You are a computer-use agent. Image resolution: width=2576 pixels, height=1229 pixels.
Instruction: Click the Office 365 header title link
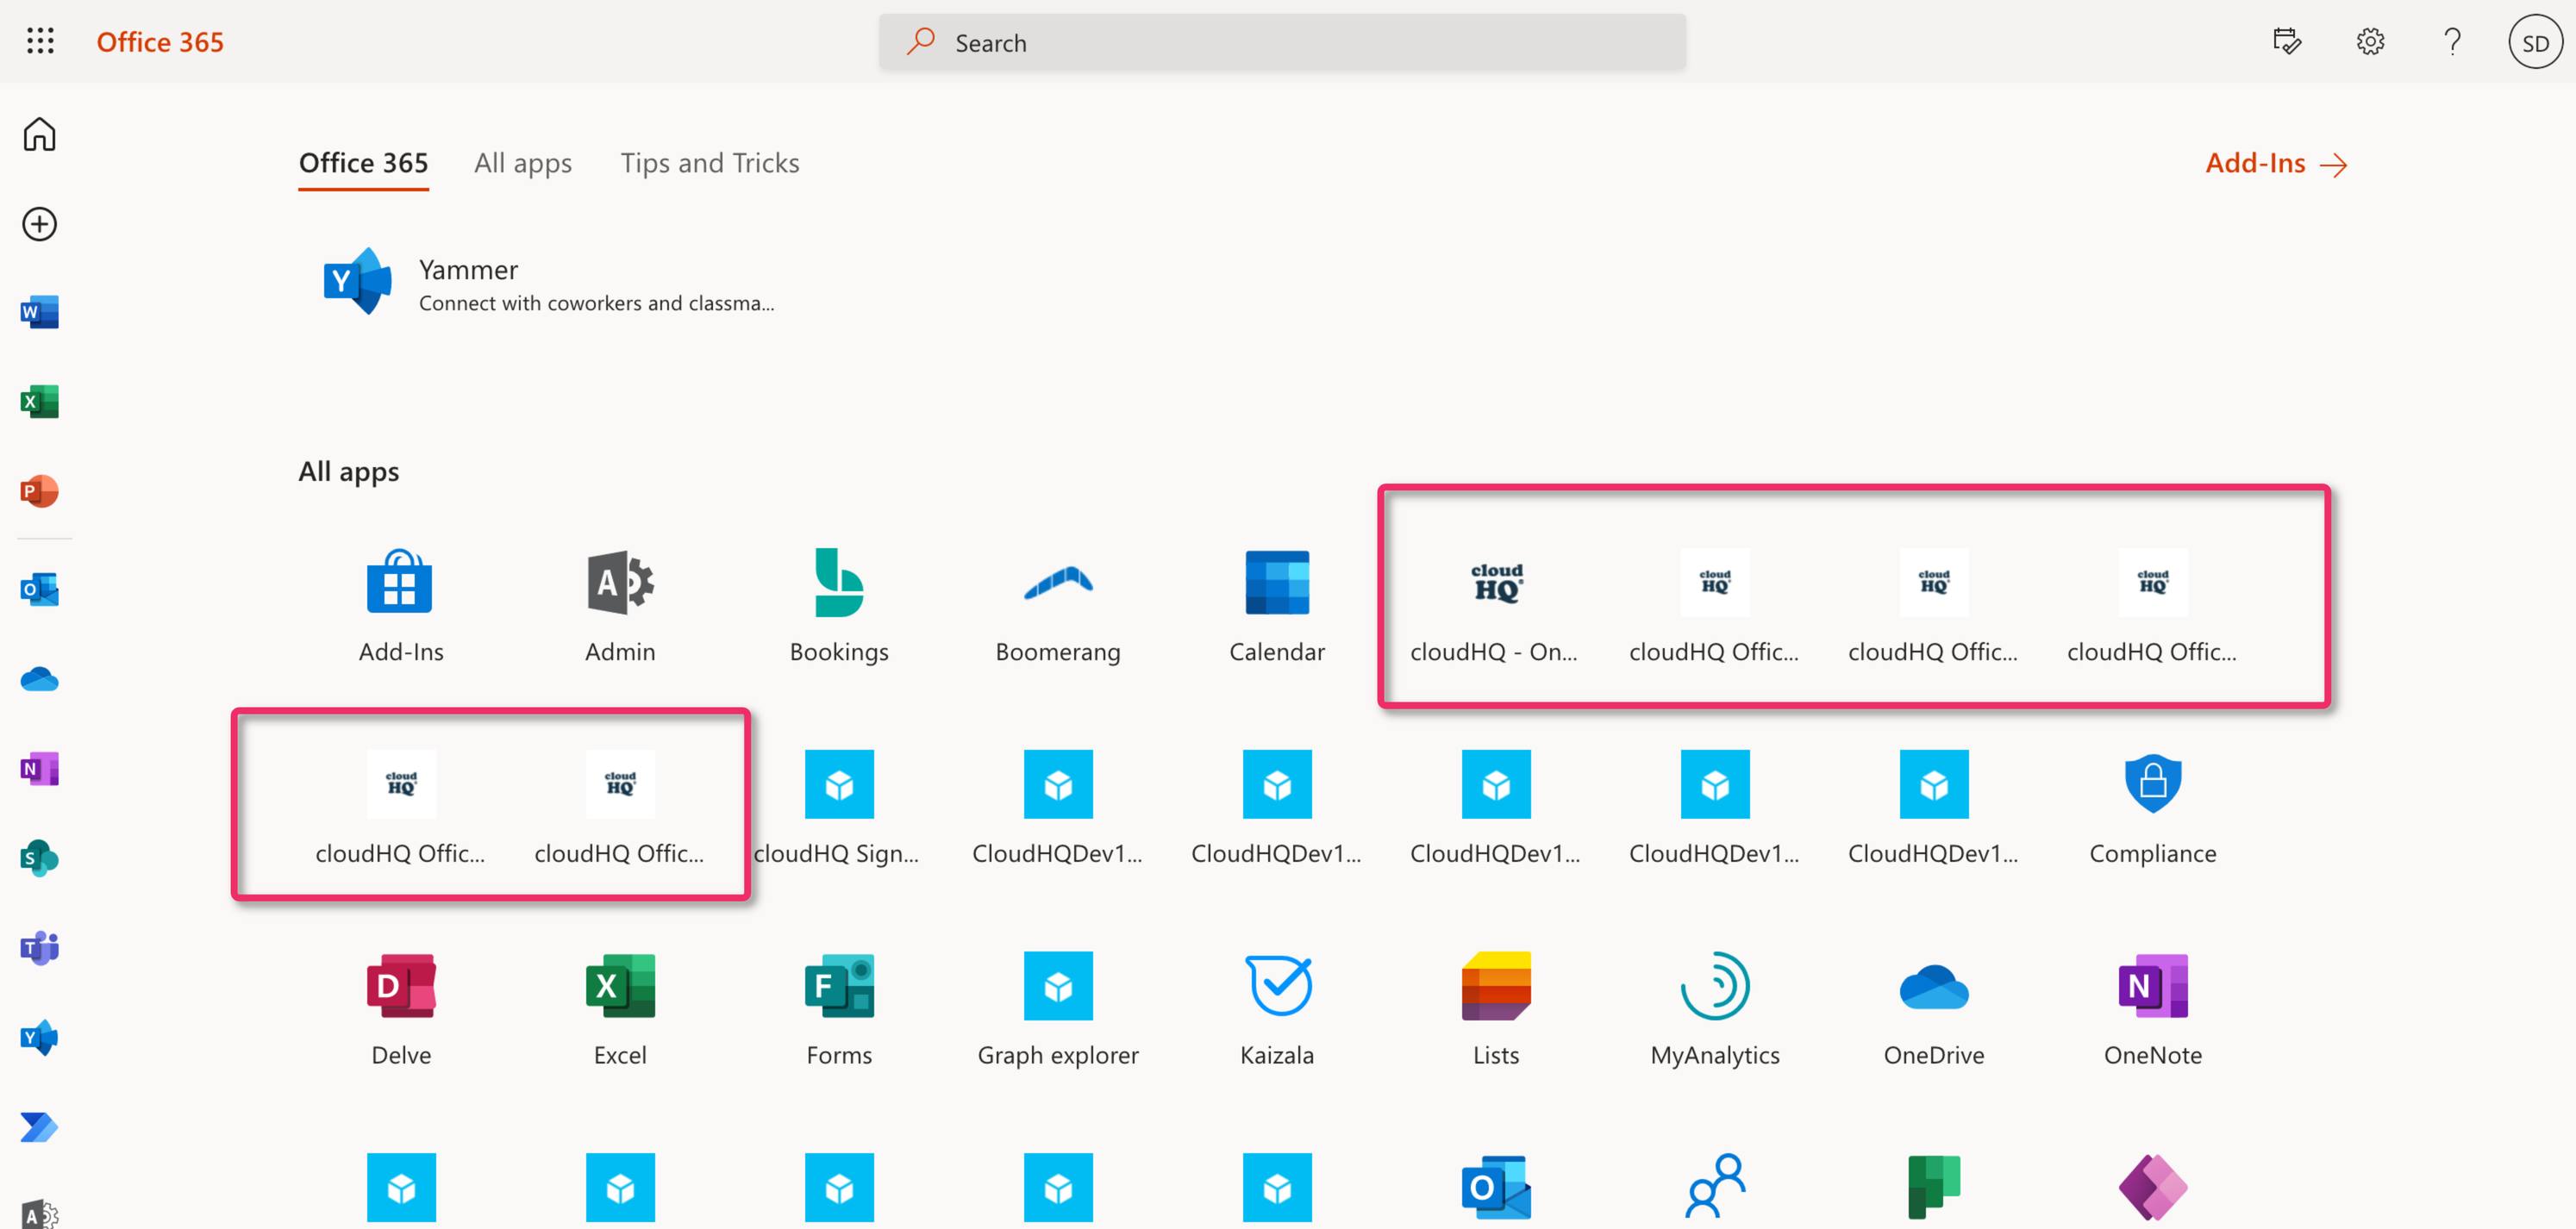(x=160, y=42)
